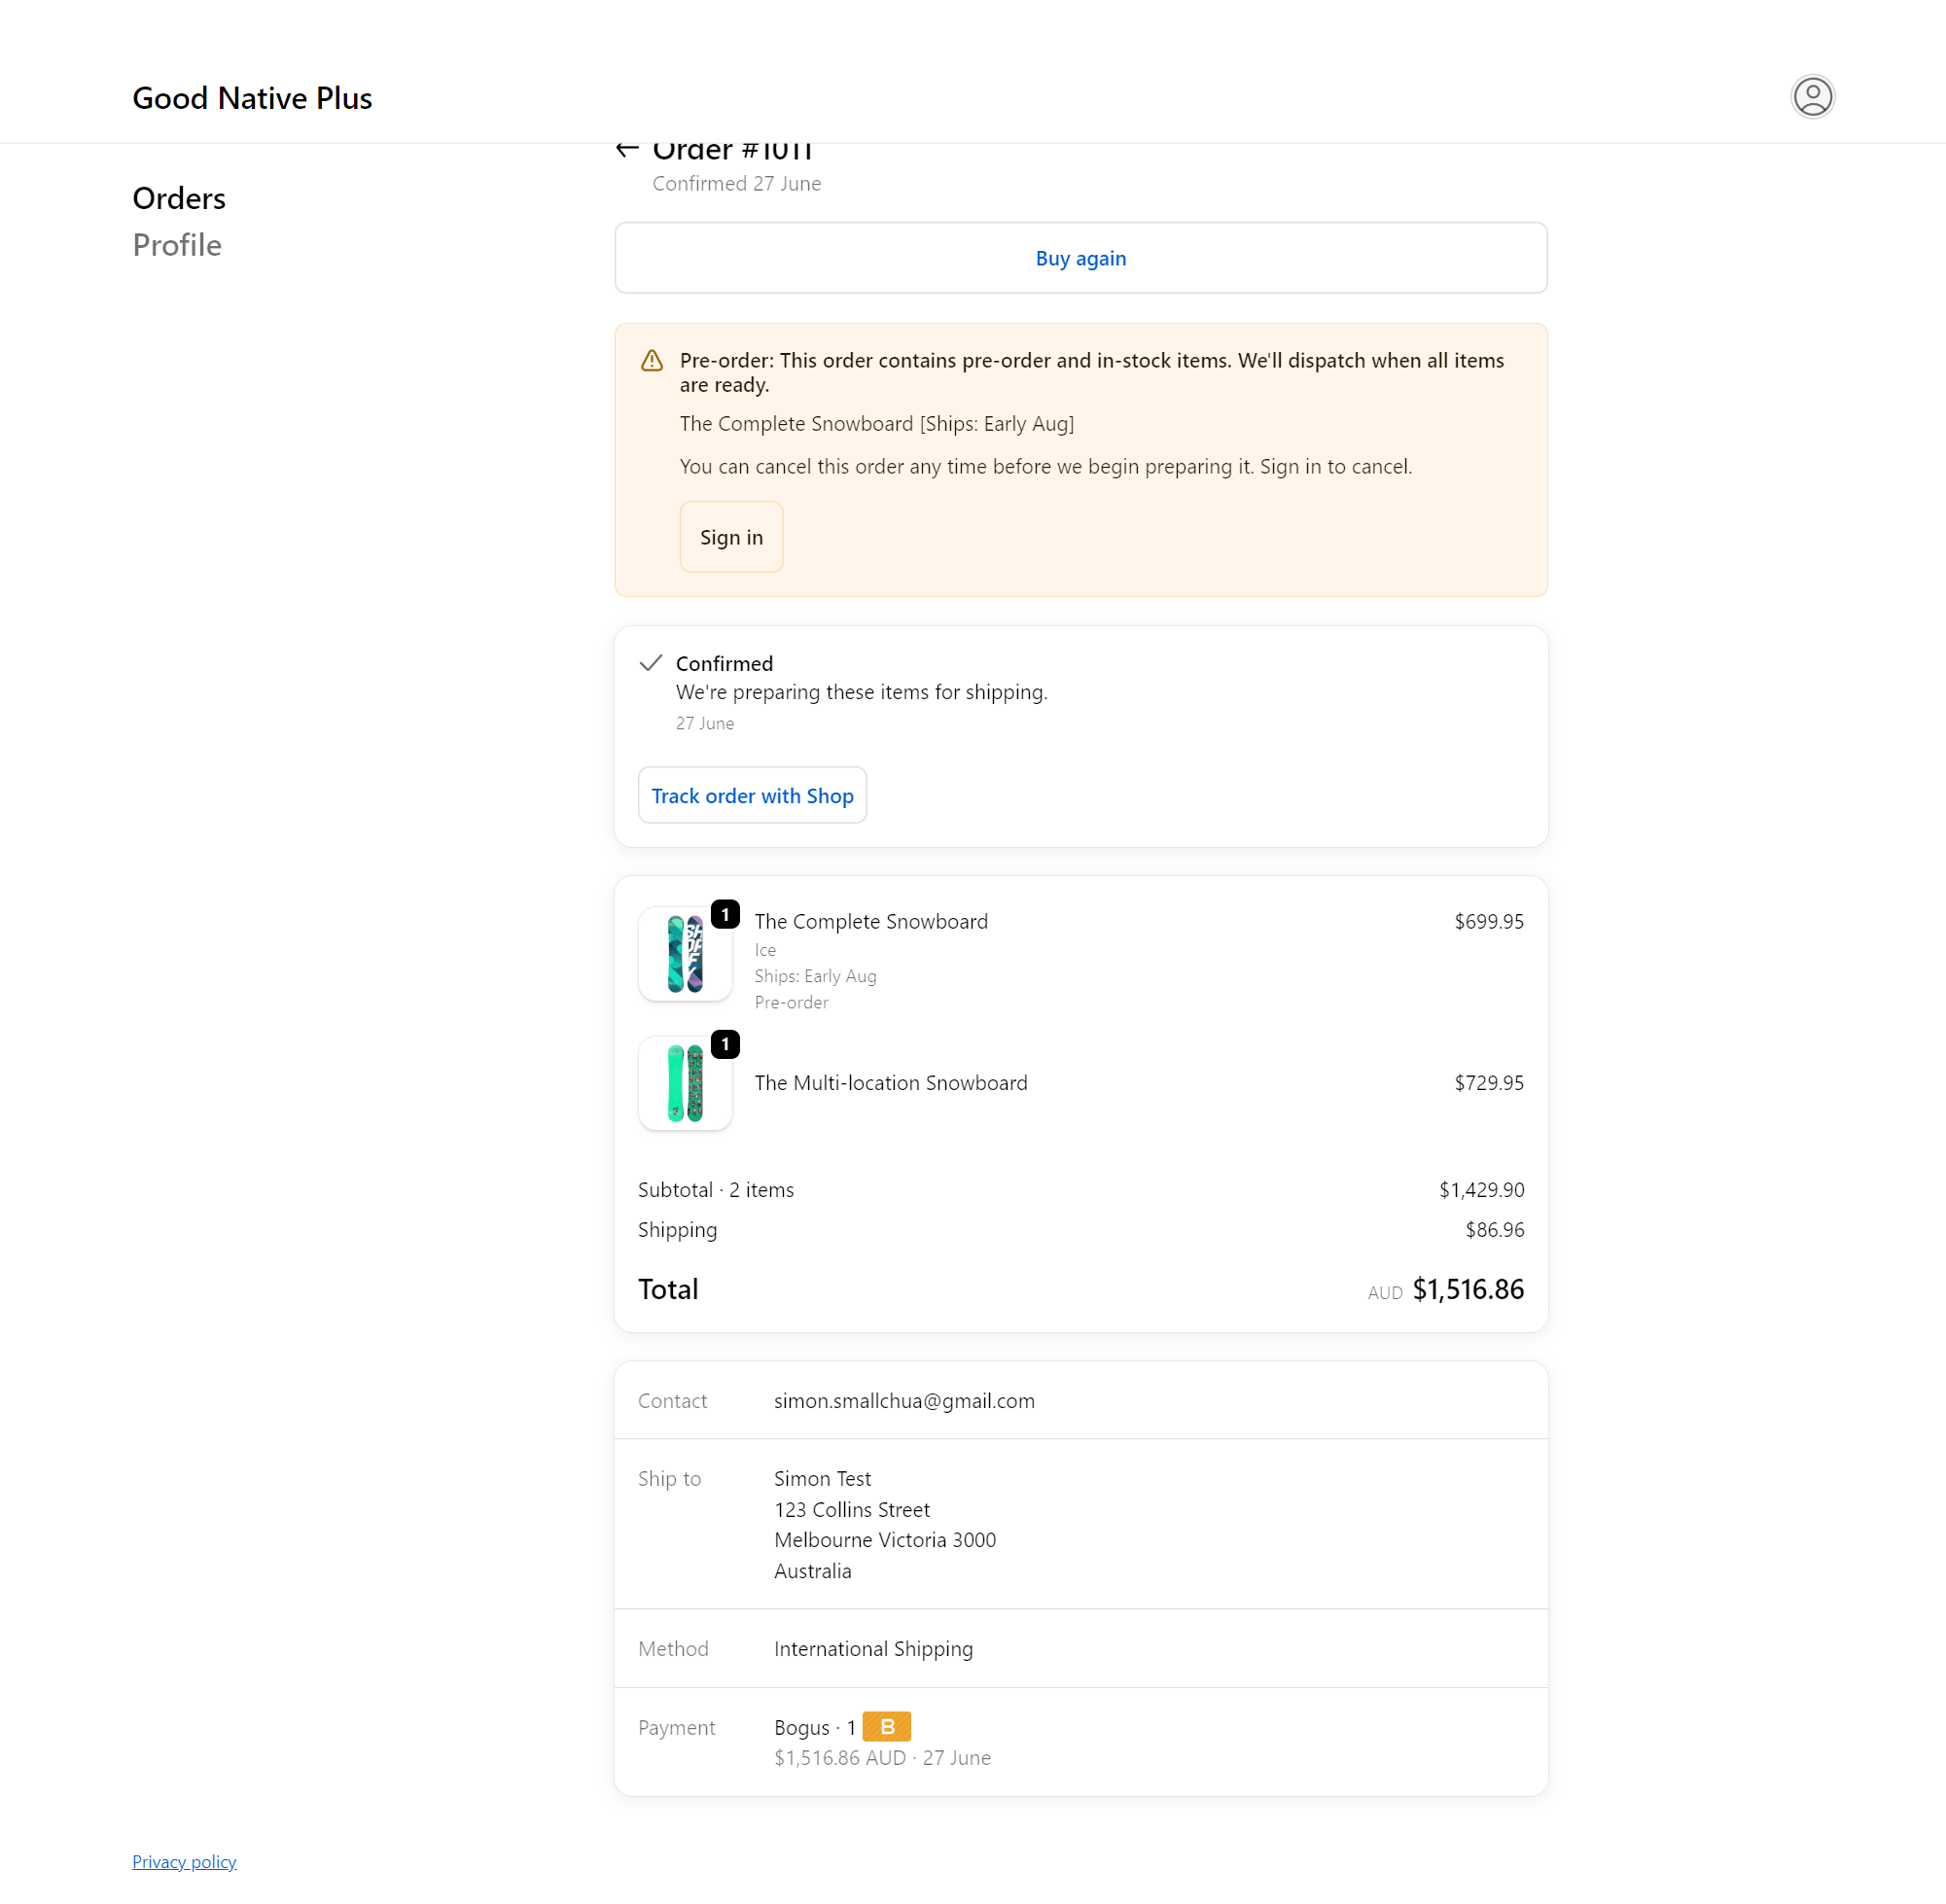The height and width of the screenshot is (1904, 1946).
Task: Click Track order with Shop
Action: click(752, 796)
